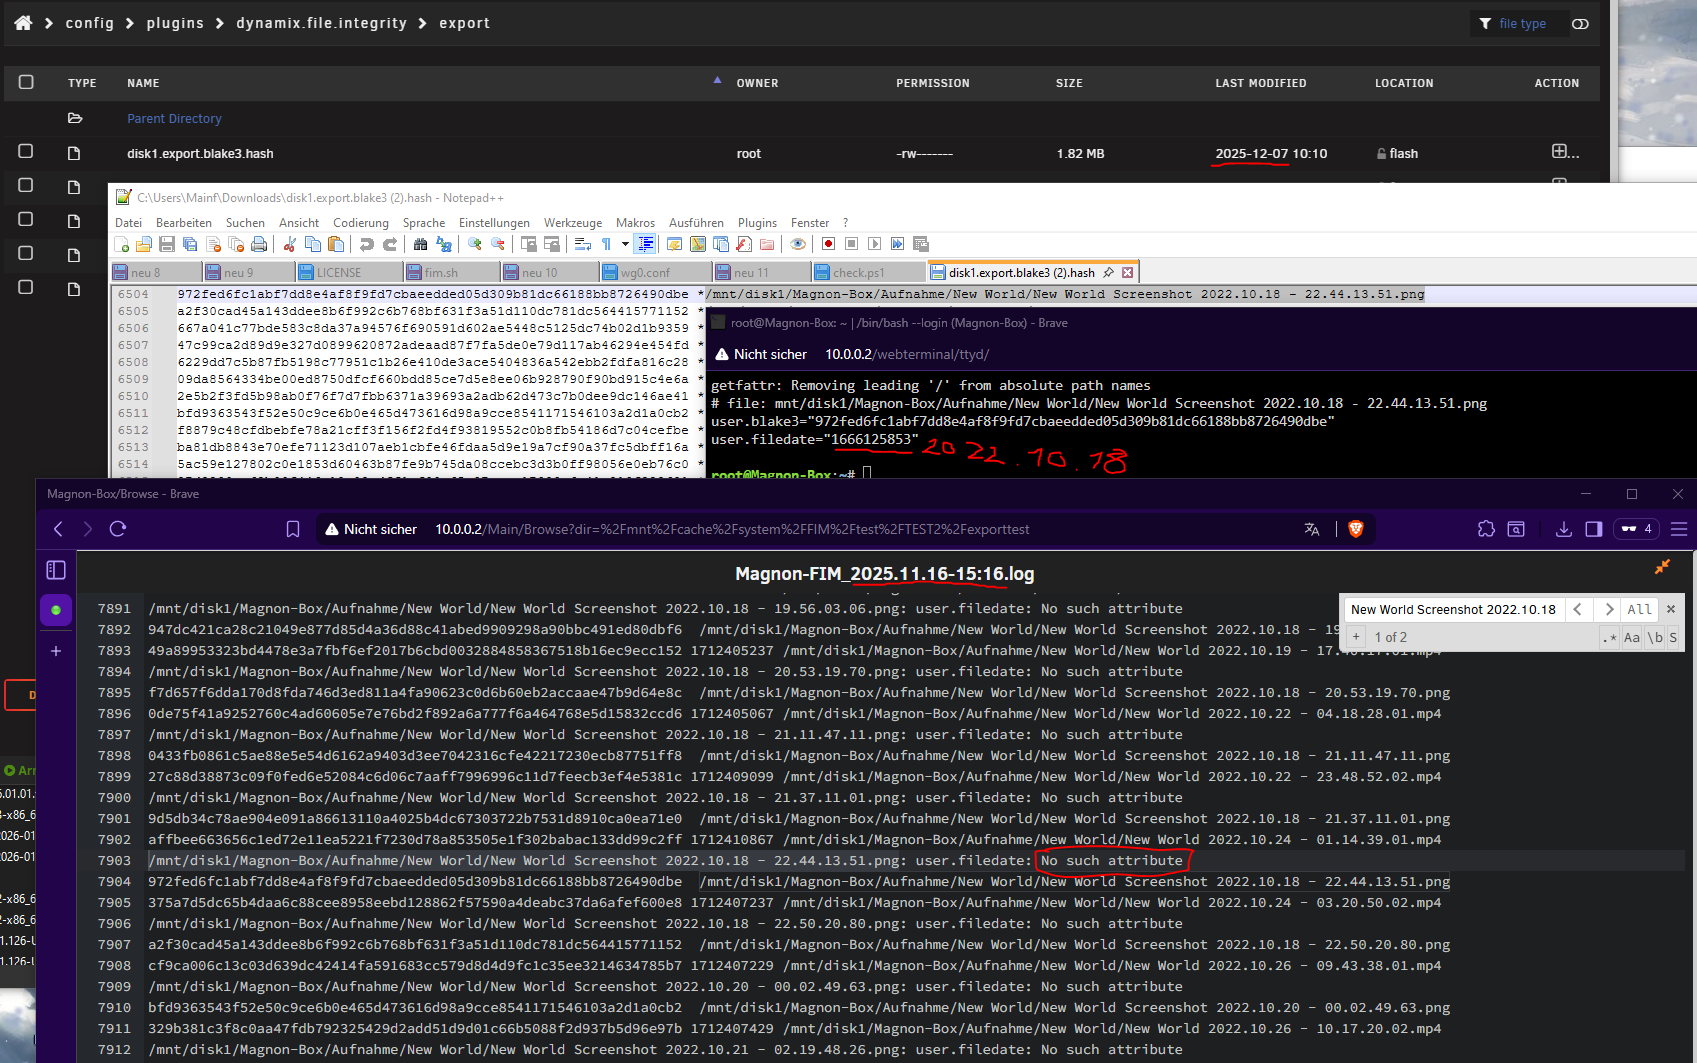Click the private window glasses button showing 4
Screen dimensions: 1697x1063
(x=1637, y=529)
